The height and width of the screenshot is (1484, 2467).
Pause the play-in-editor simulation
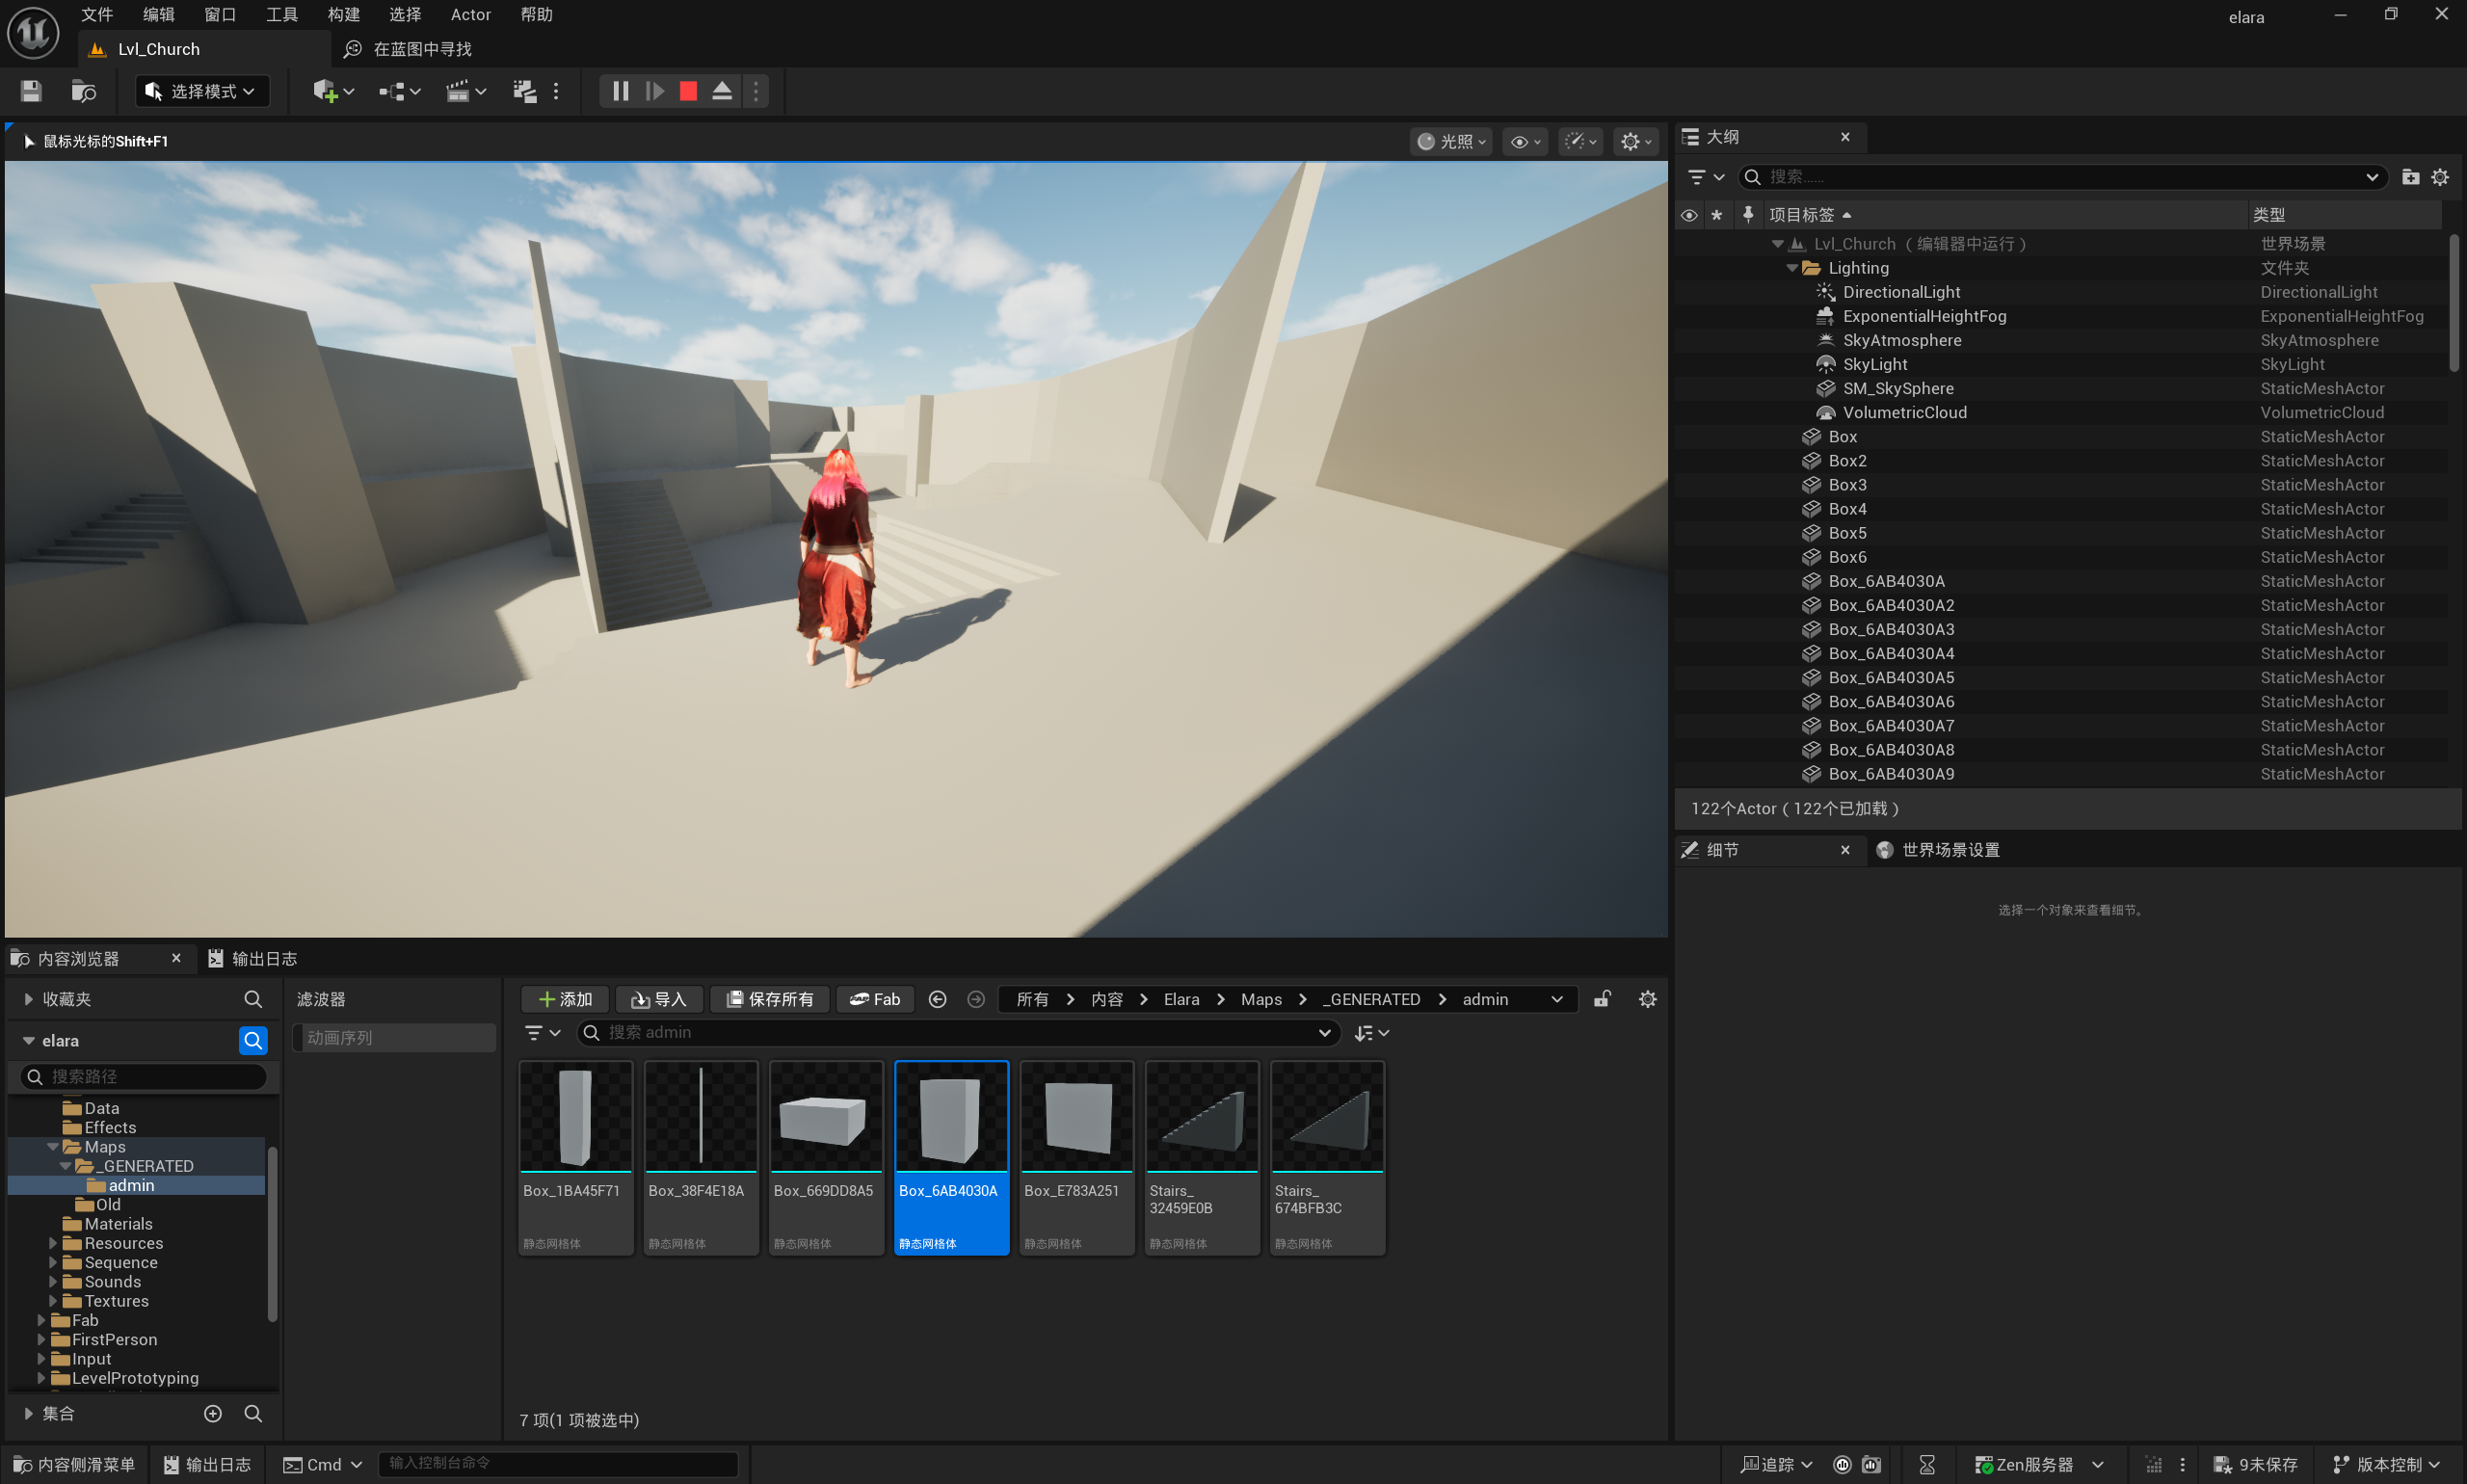click(620, 91)
